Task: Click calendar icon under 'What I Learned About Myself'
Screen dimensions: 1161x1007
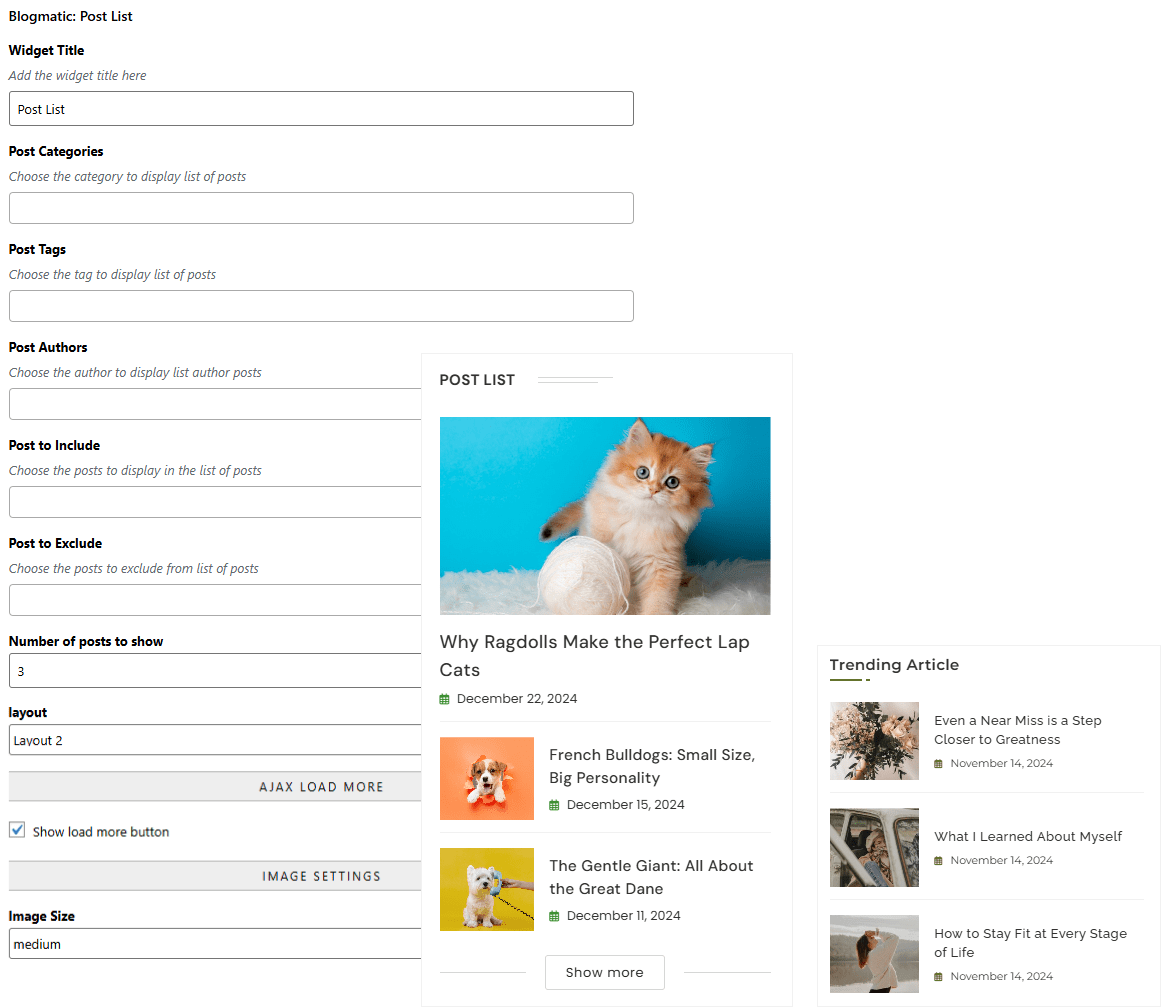Action: click(938, 861)
